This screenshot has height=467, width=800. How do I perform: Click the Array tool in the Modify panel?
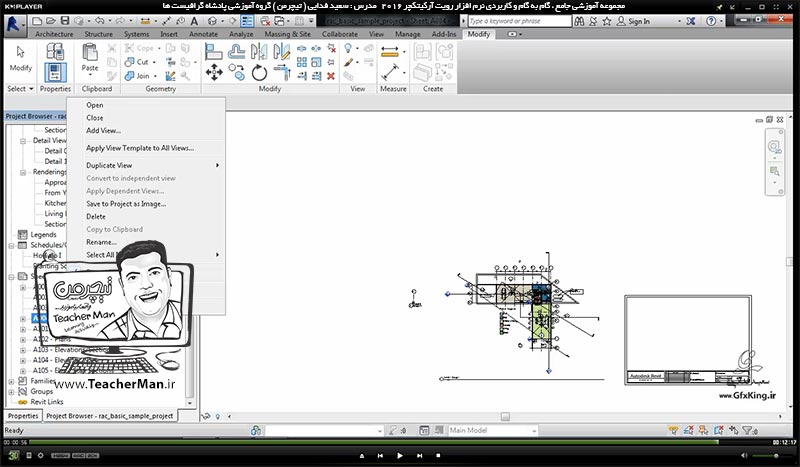[x=302, y=62]
